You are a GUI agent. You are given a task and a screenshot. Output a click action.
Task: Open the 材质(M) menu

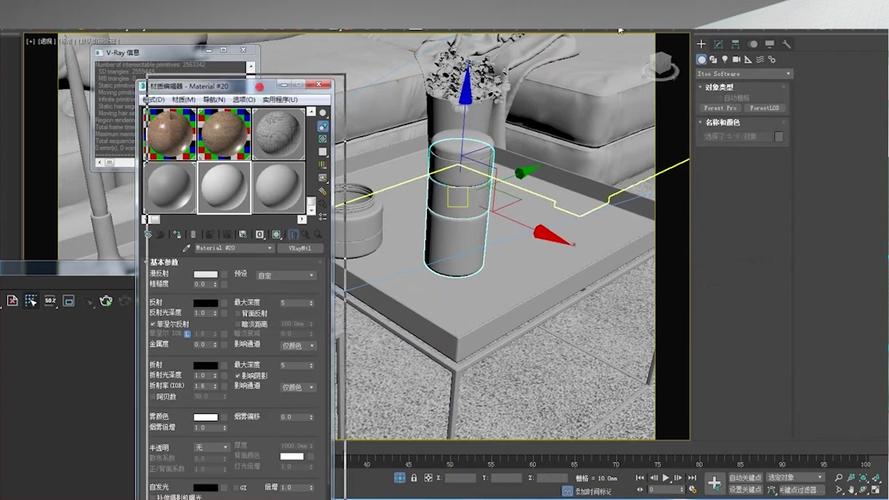pyautogui.click(x=183, y=100)
